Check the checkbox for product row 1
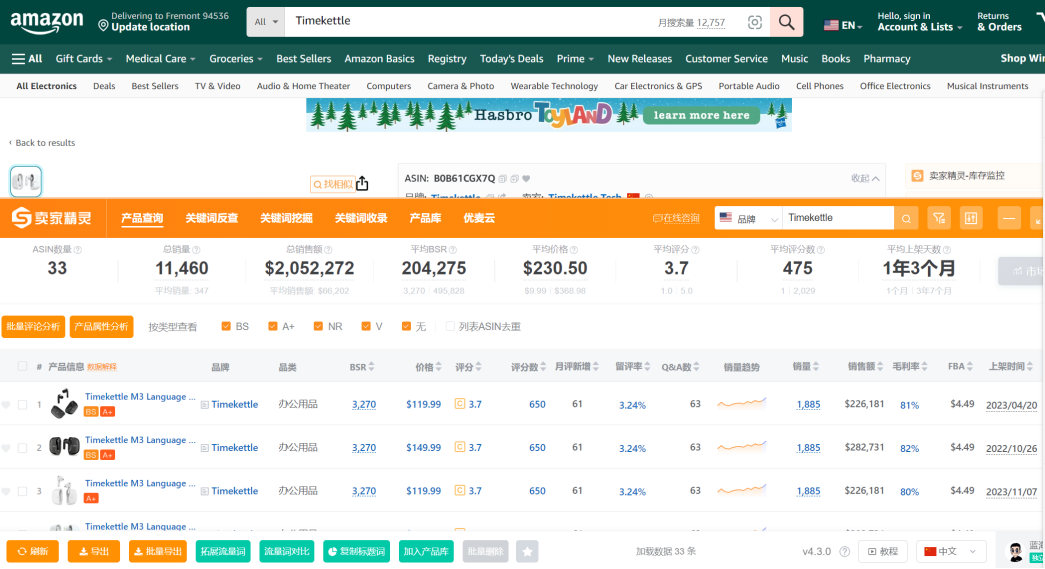This screenshot has width=1045, height=569. coord(23,404)
